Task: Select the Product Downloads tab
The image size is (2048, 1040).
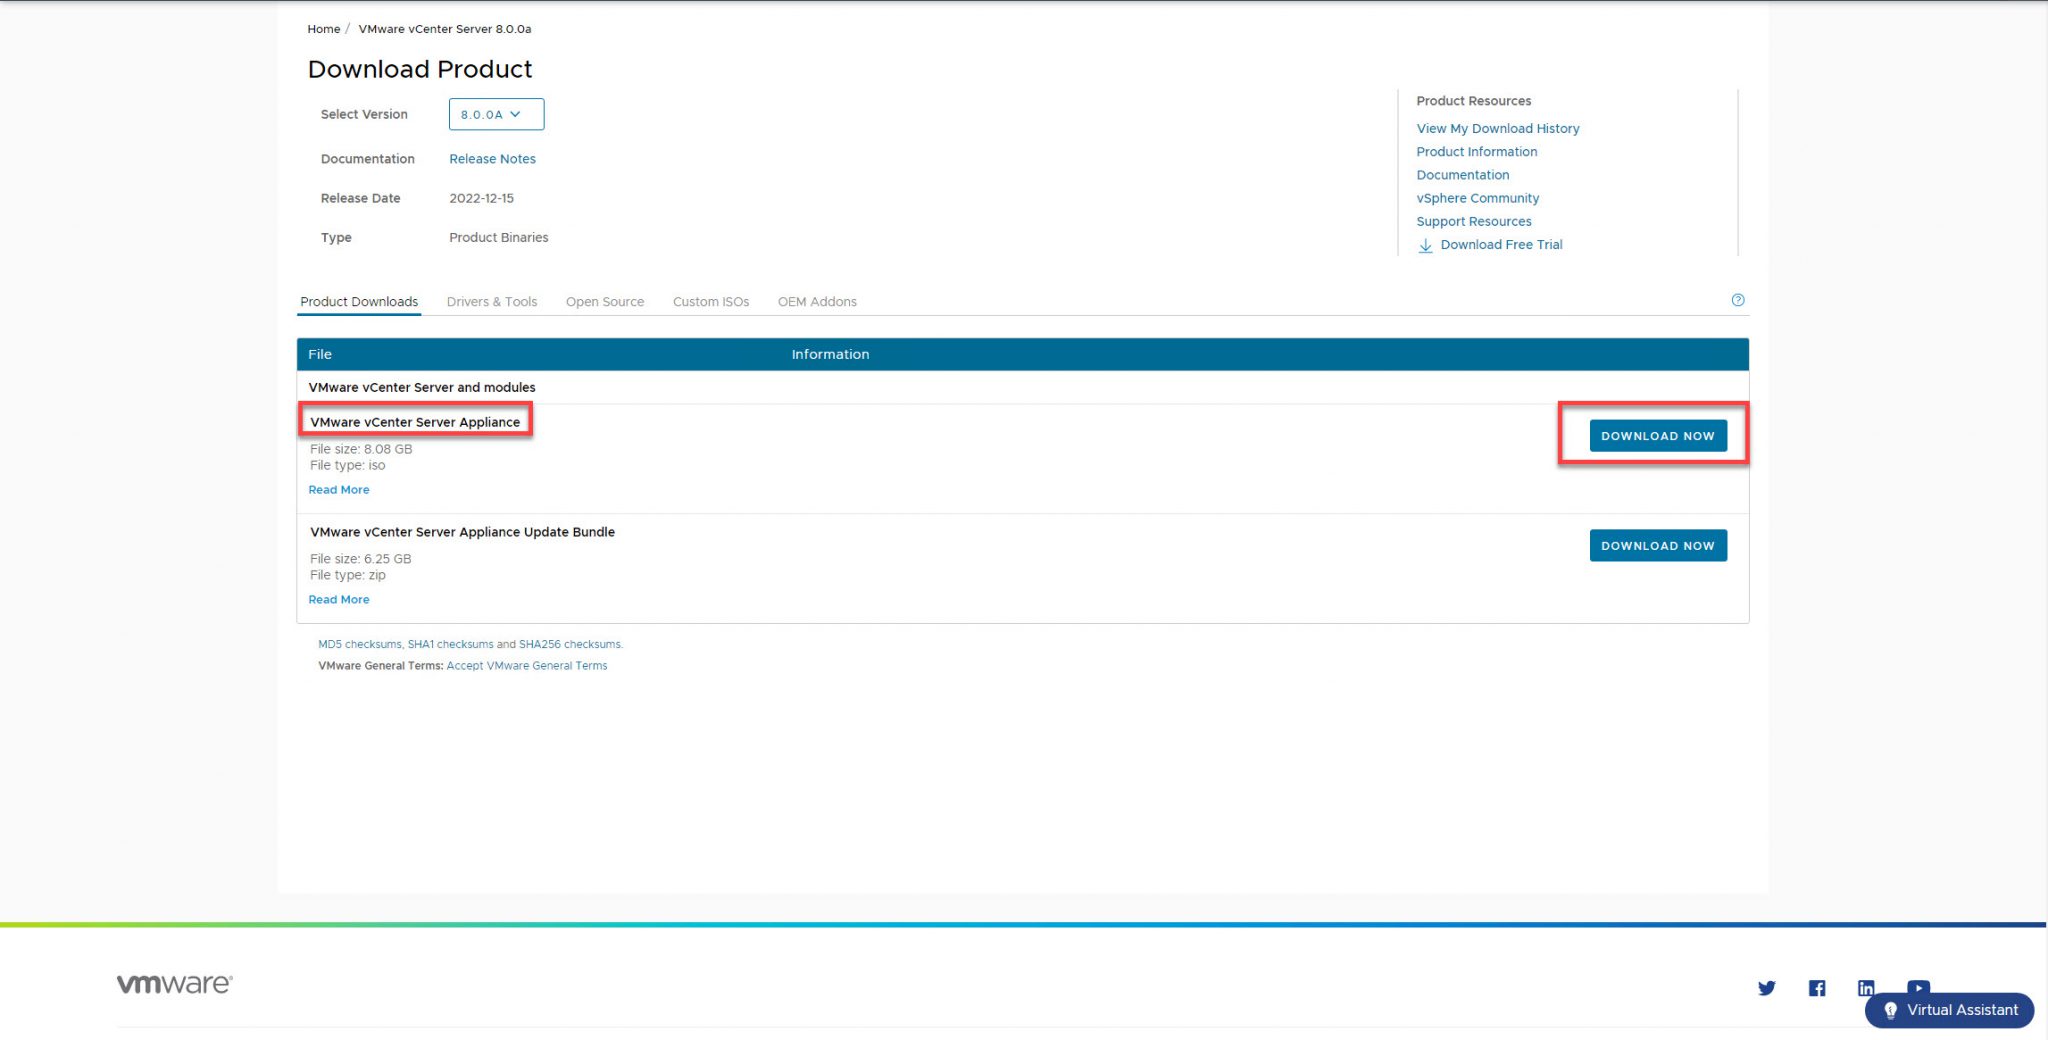Action: click(358, 301)
